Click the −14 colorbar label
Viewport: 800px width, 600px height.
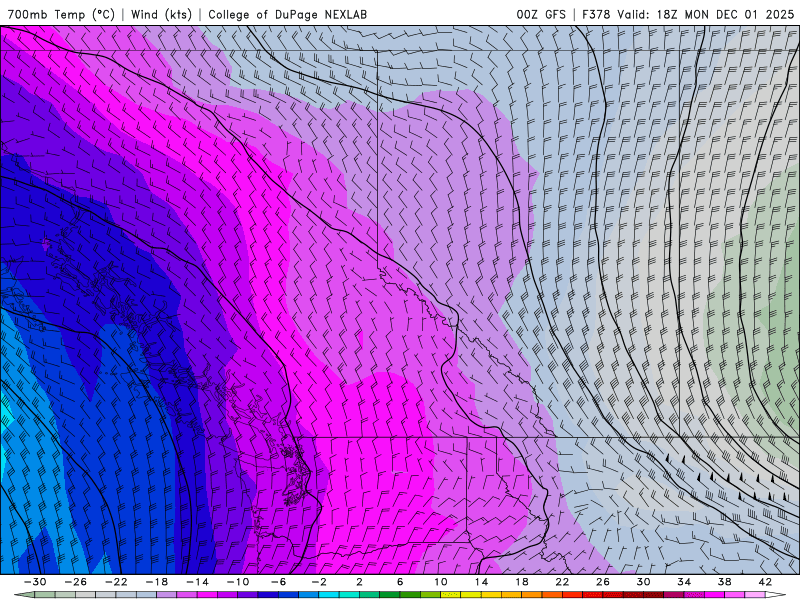pos(197,582)
